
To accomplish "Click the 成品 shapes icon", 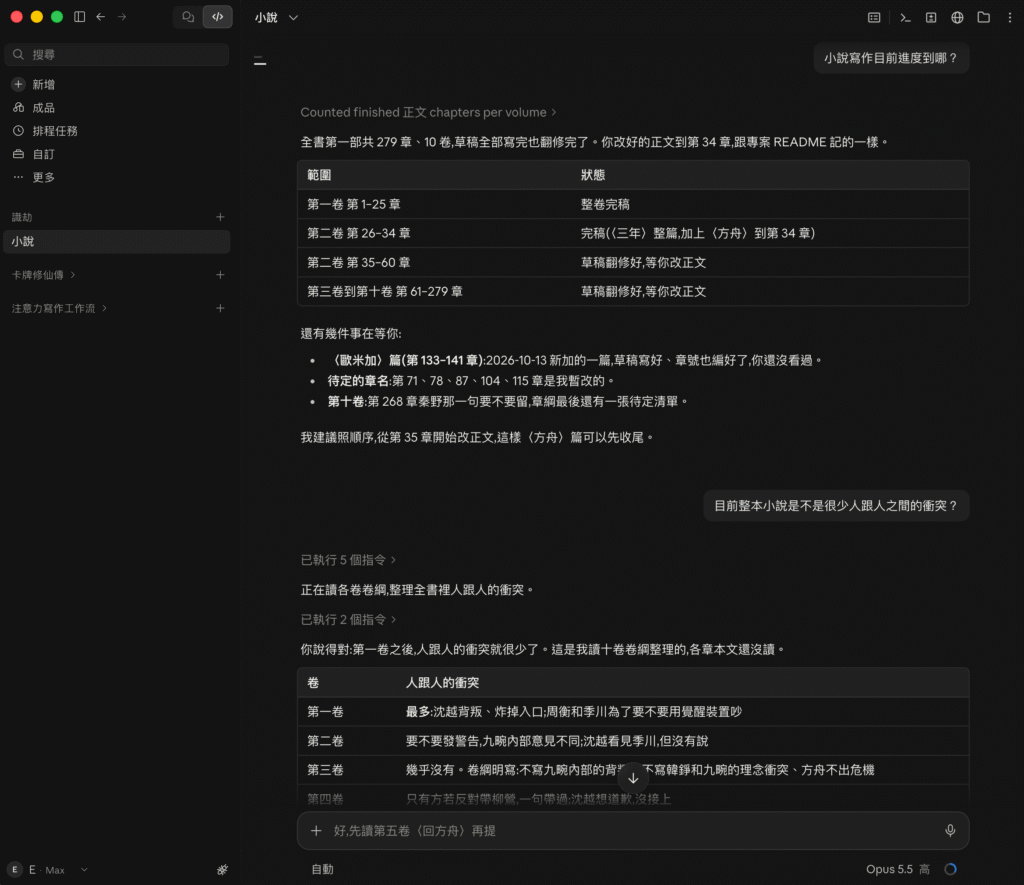I will pos(18,108).
